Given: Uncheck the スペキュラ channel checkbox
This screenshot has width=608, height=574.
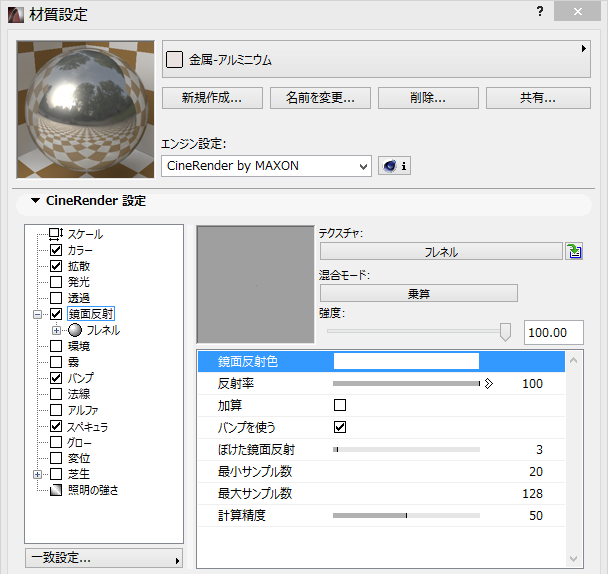Looking at the screenshot, I should coord(56,426).
